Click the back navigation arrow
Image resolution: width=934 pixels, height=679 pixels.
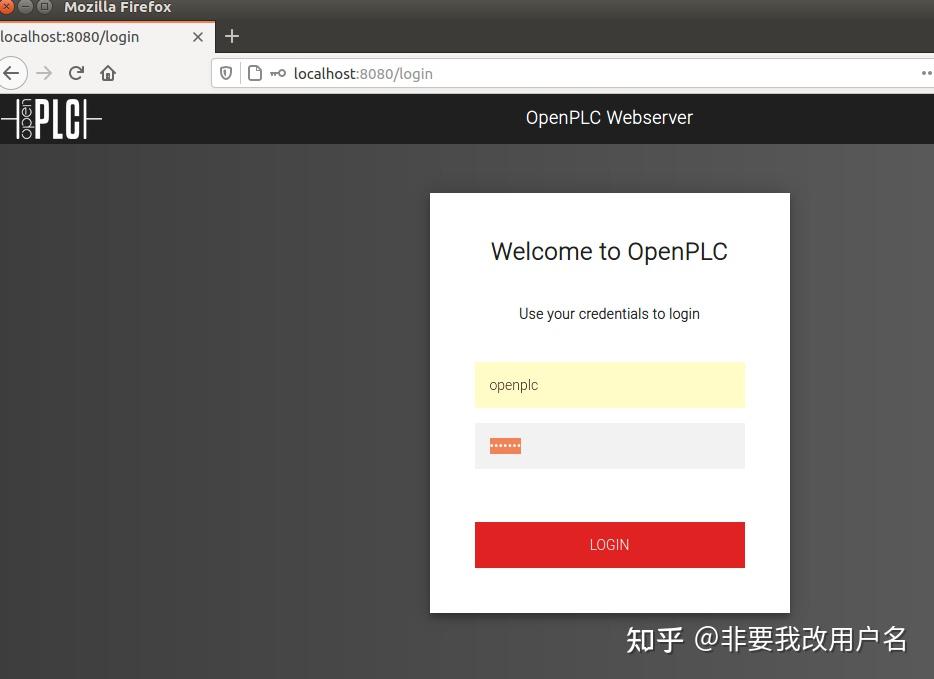tap(12, 73)
